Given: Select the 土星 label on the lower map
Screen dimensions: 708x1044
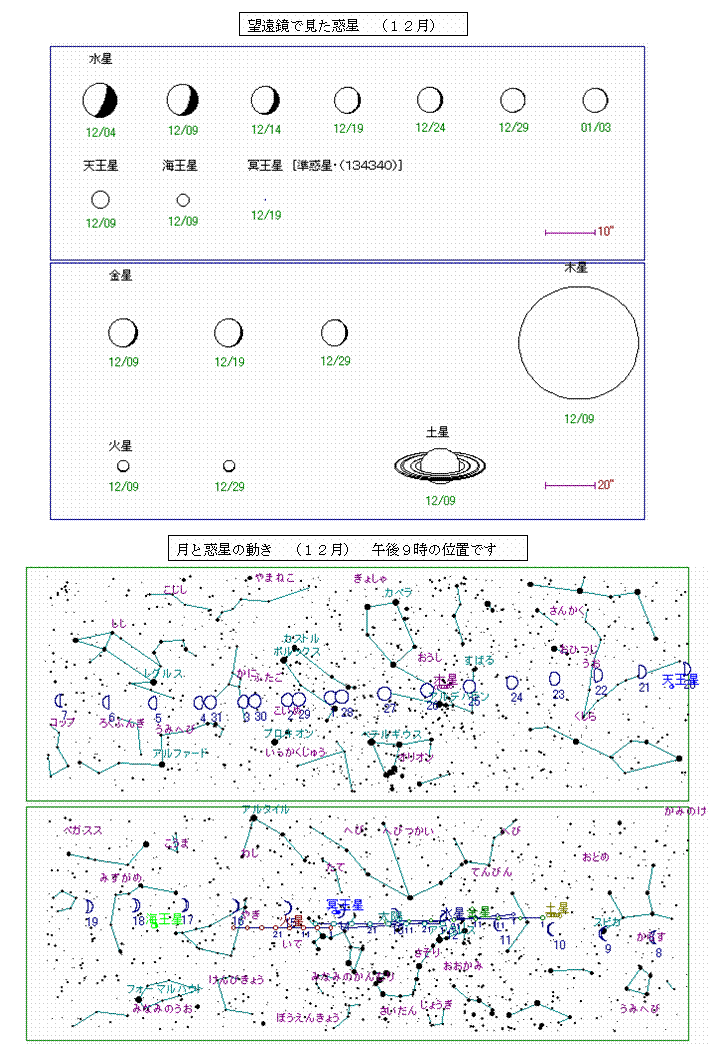Looking at the screenshot, I should click(557, 908).
